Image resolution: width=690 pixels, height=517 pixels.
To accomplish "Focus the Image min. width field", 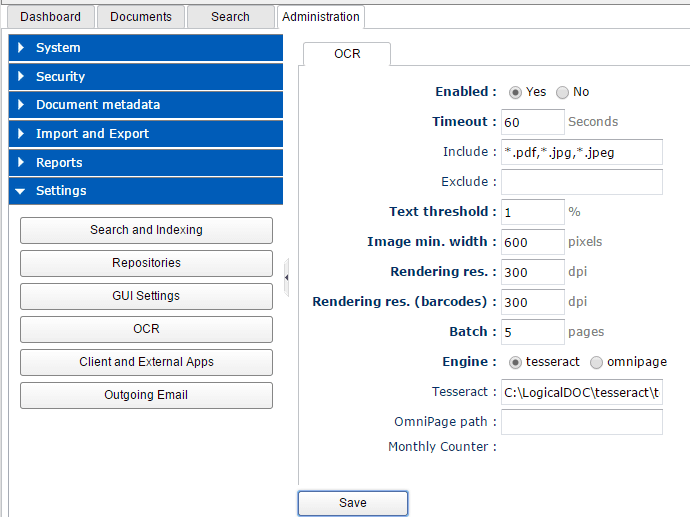I will point(532,242).
